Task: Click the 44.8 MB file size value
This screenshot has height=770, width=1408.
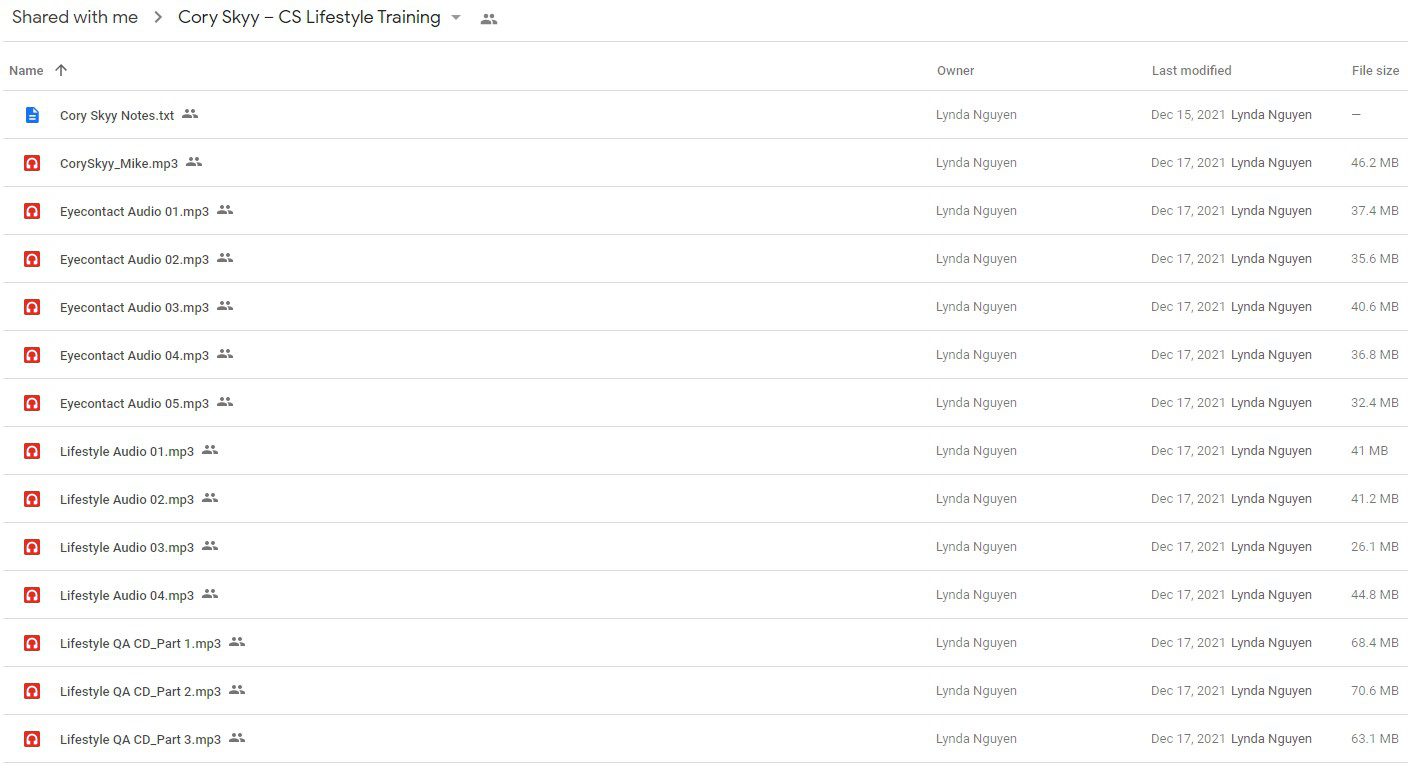Action: pyautogui.click(x=1374, y=595)
